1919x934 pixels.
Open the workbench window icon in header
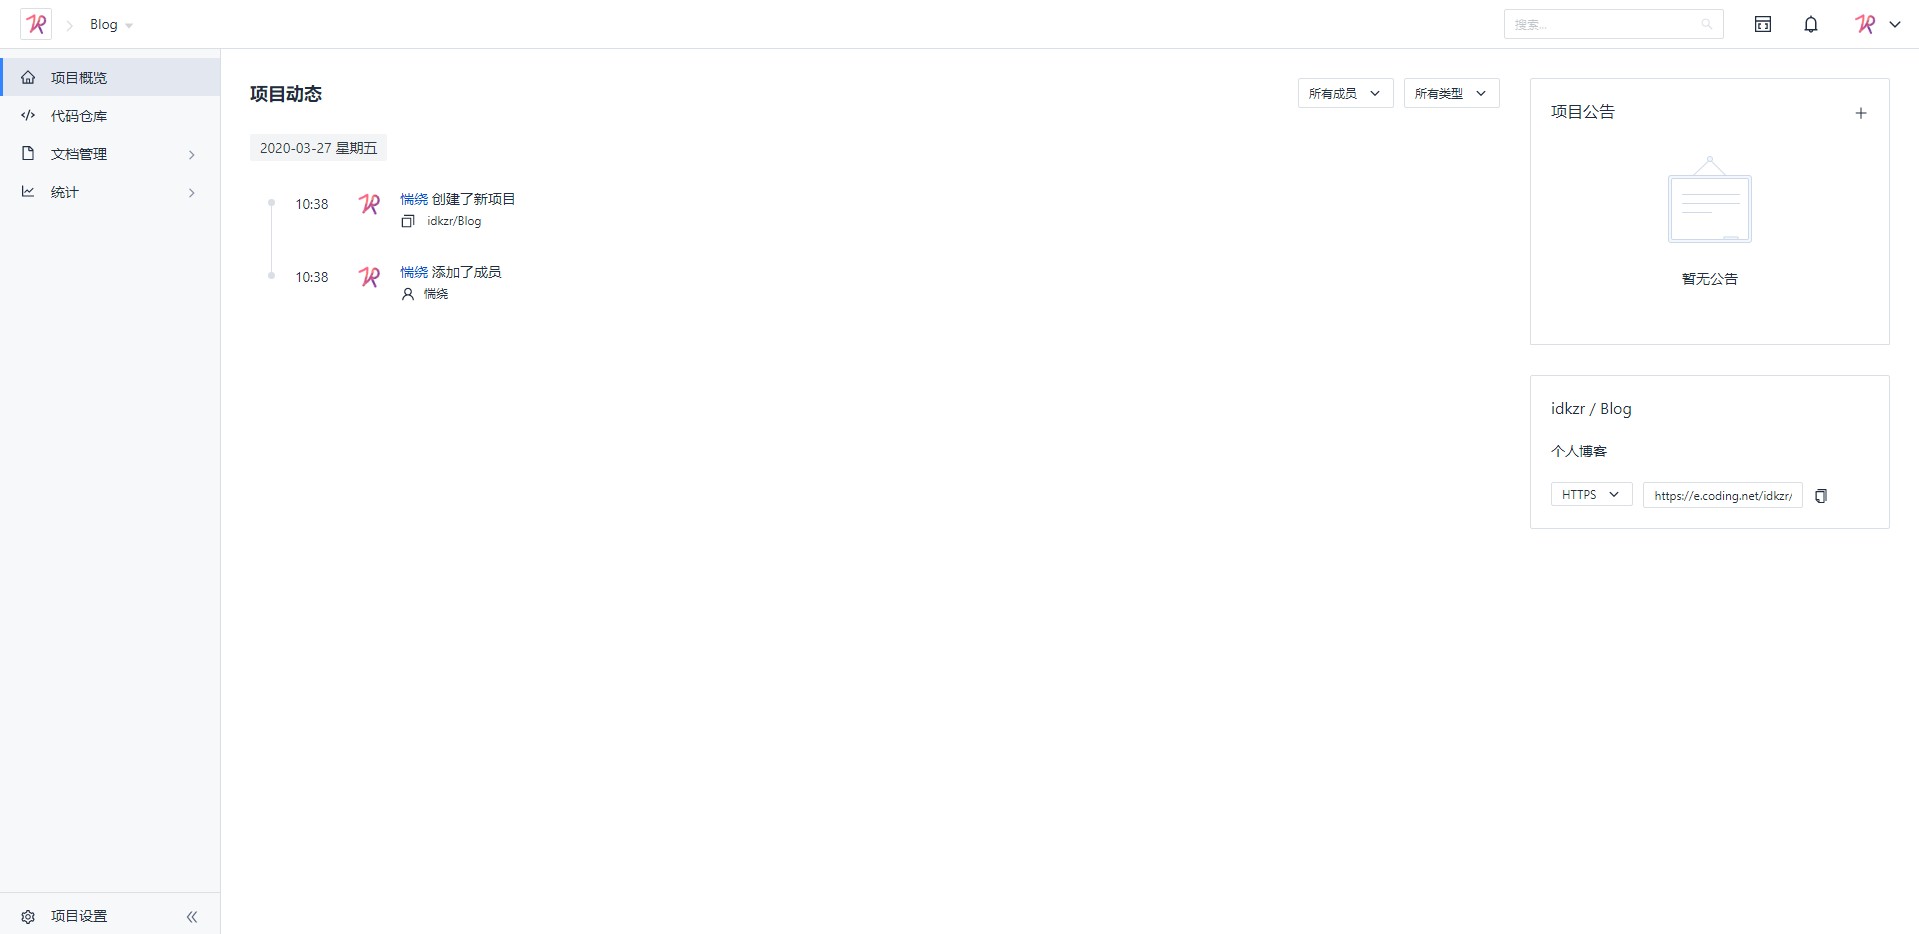[x=1762, y=24]
